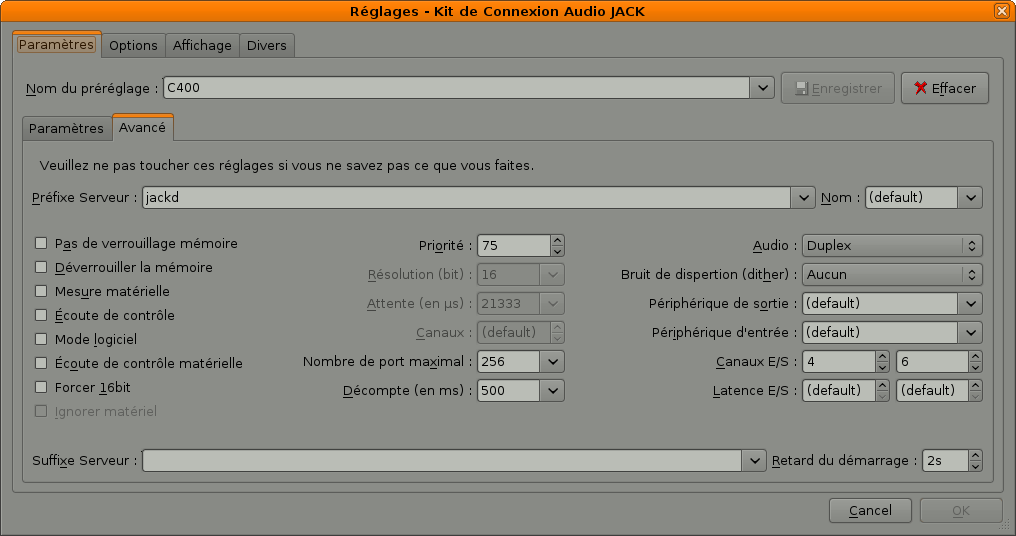This screenshot has height=536, width=1016.
Task: Expand the Suffixe Serveur dropdown arrow
Action: (x=754, y=461)
